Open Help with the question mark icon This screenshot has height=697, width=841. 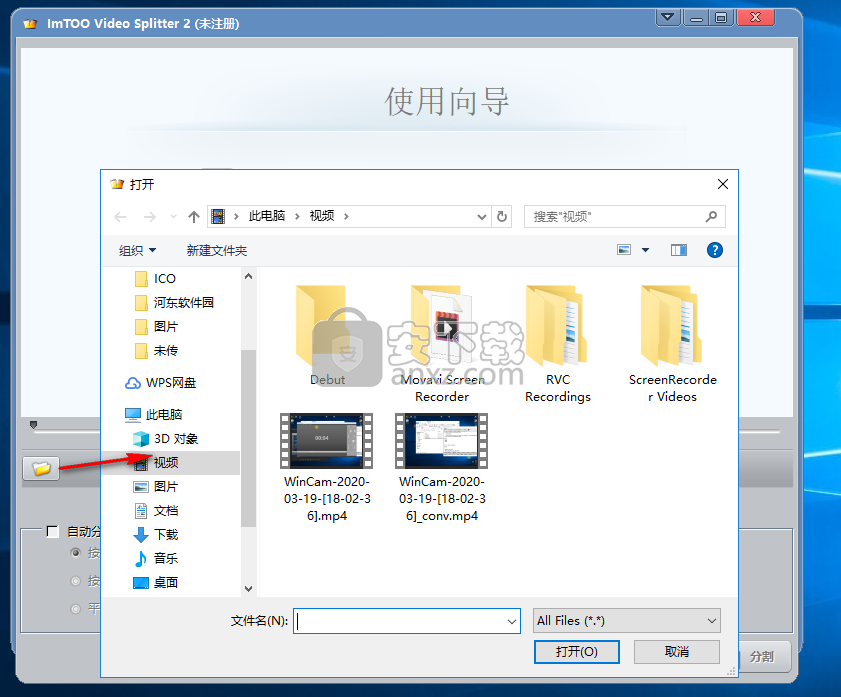tap(714, 250)
